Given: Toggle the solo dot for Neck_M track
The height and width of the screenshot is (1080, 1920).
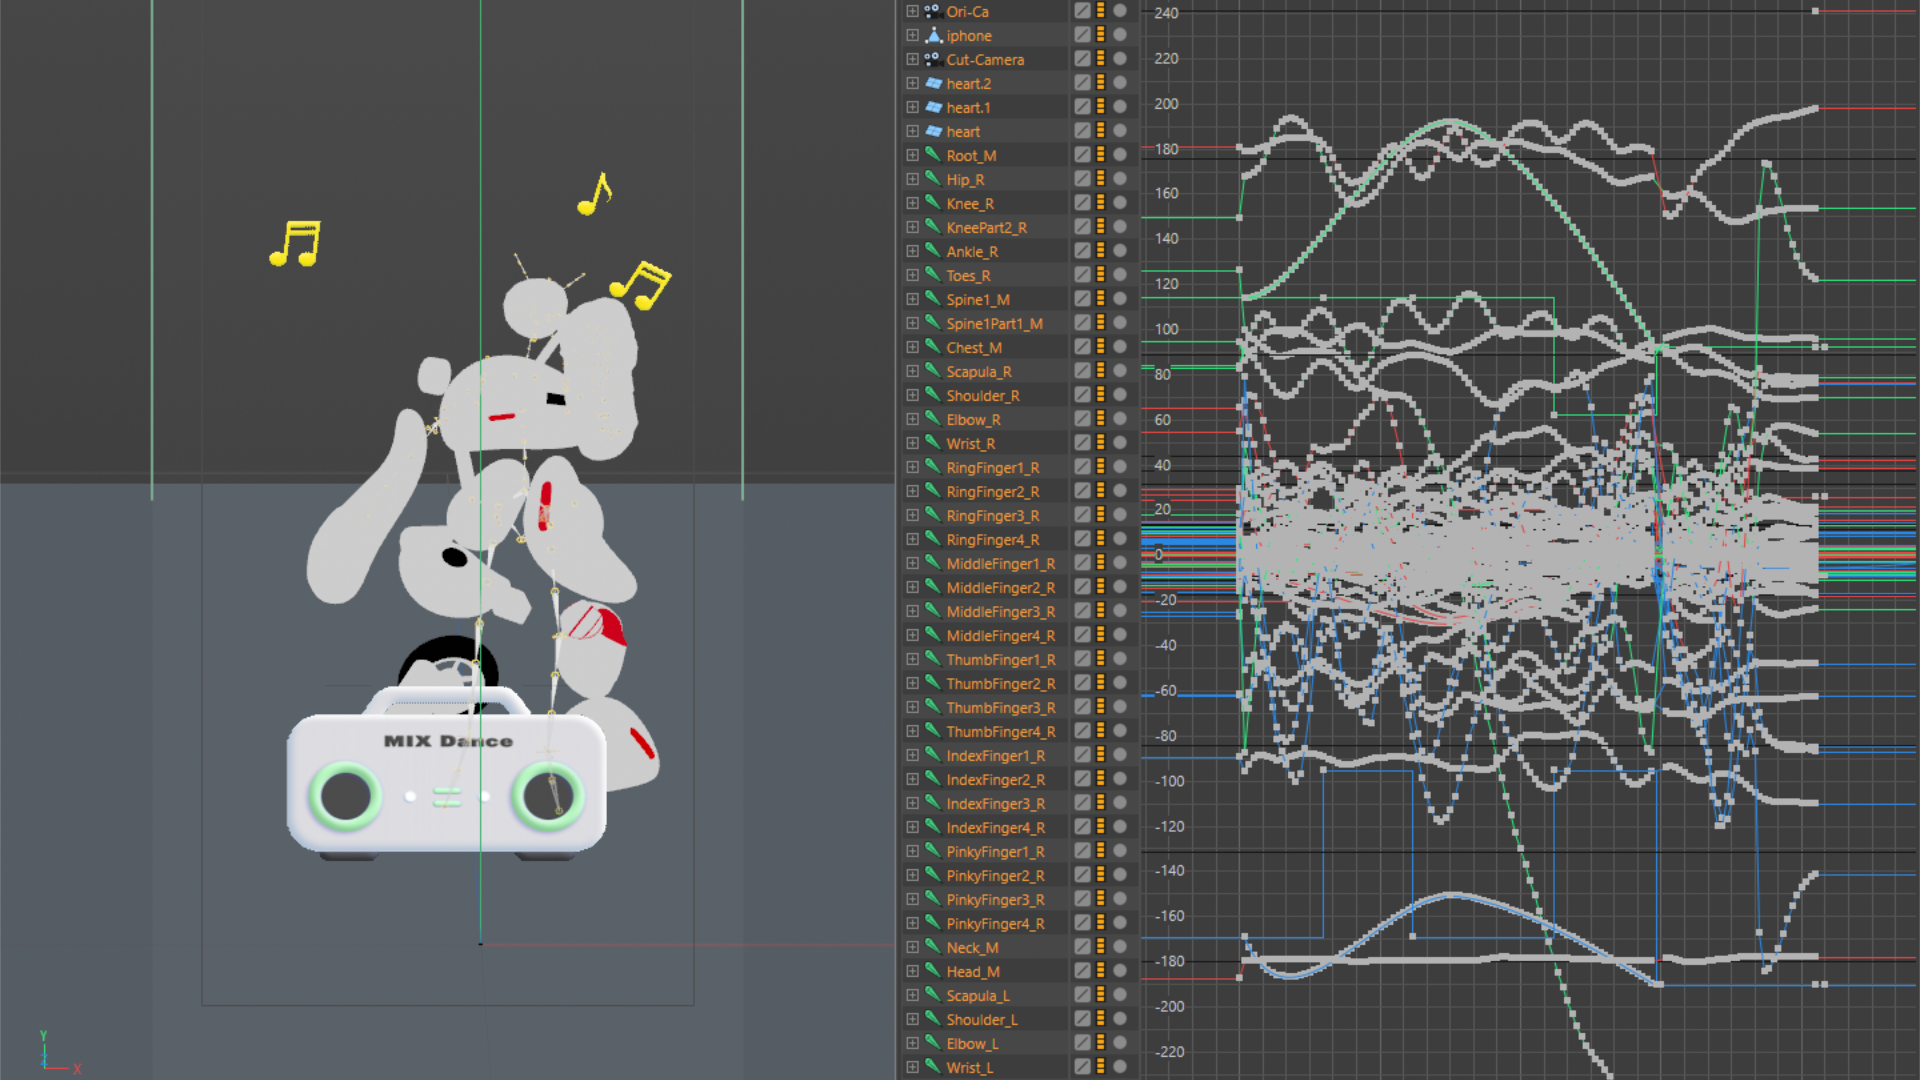Looking at the screenshot, I should (1120, 947).
